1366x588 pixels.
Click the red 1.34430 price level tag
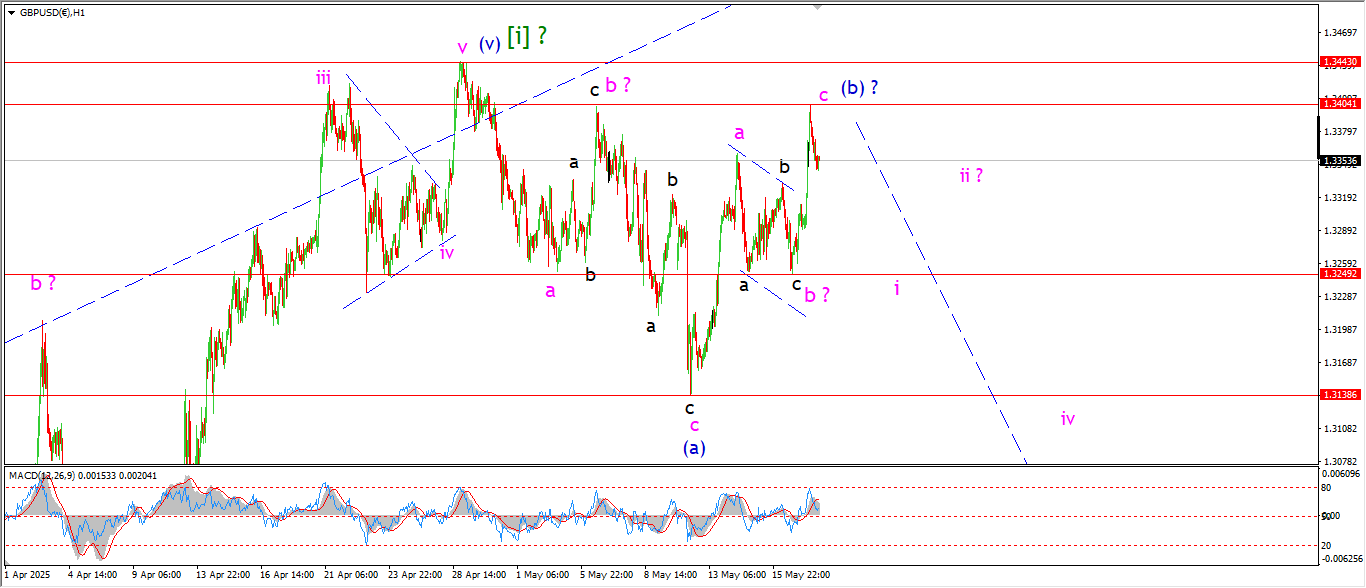[1339, 62]
